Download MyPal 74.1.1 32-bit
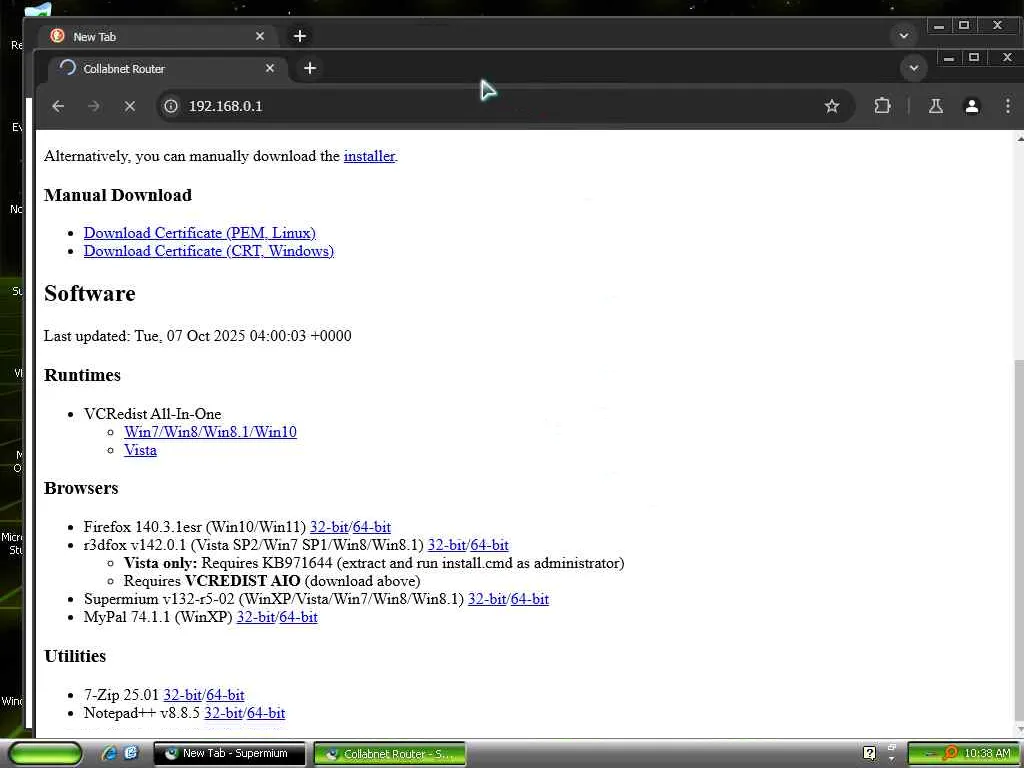 point(255,618)
